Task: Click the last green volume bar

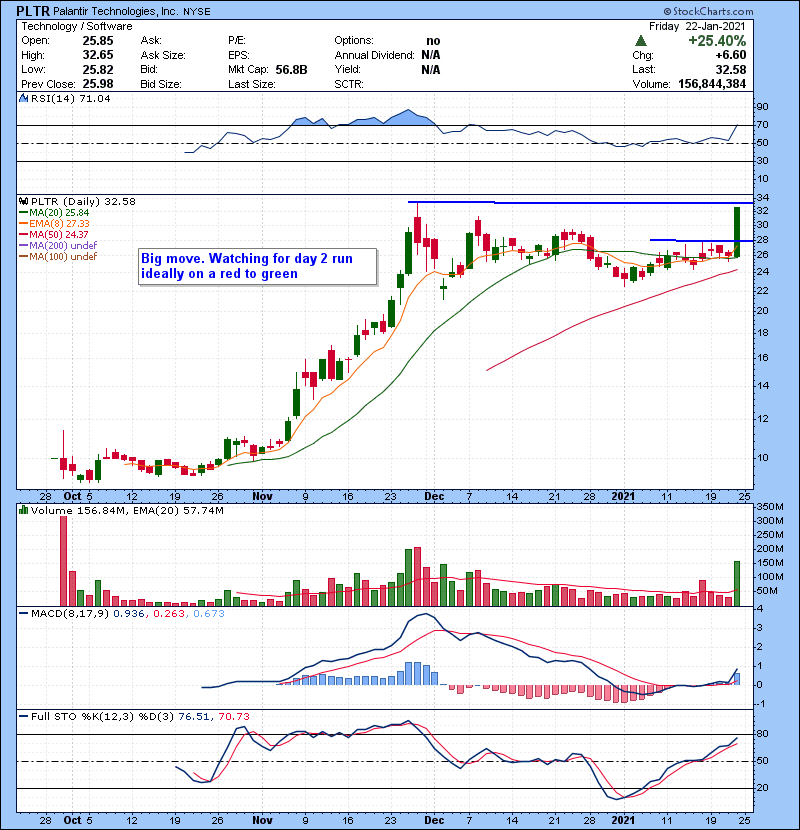Action: tap(736, 583)
